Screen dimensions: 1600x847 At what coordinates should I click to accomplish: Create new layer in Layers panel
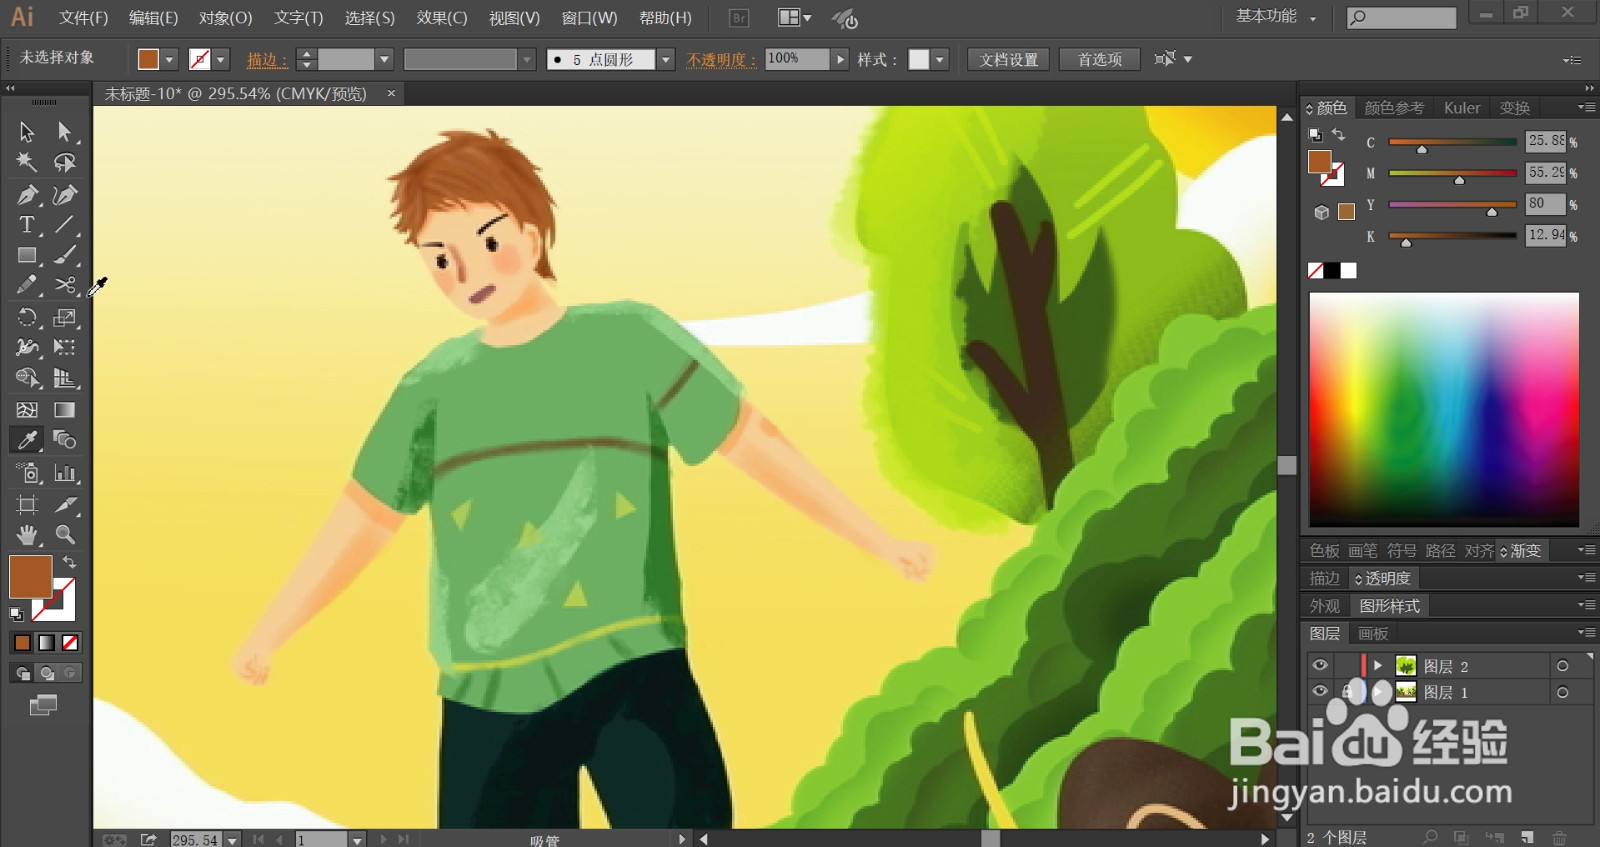point(1527,837)
